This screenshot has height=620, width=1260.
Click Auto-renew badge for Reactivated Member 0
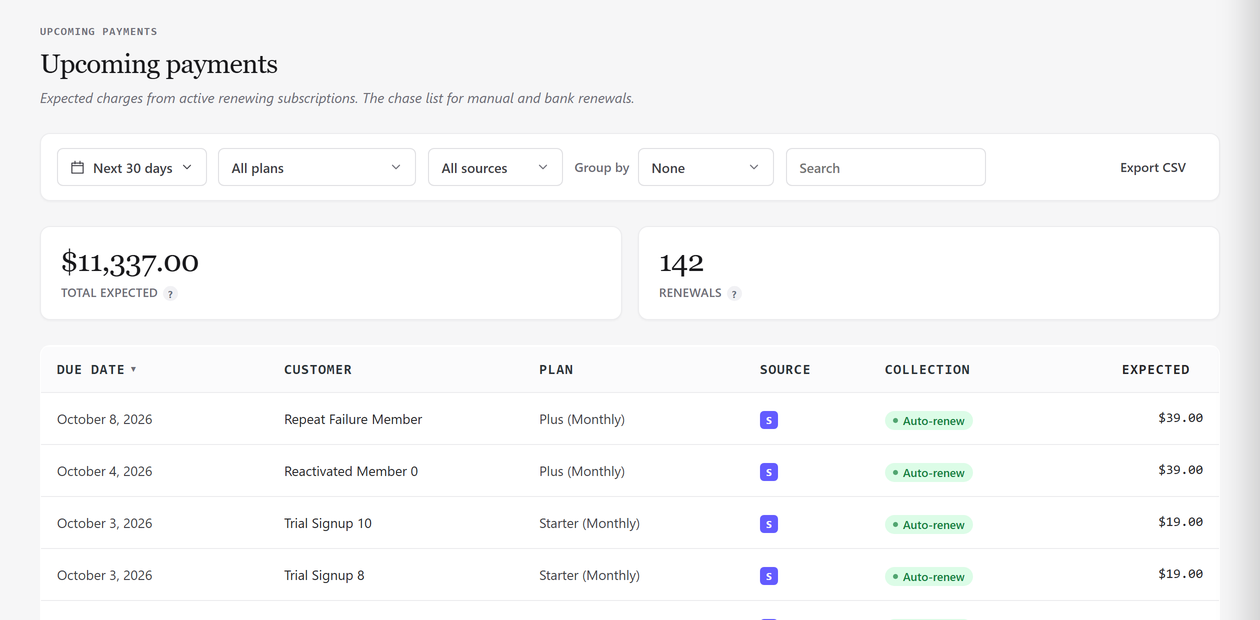pyautogui.click(x=929, y=473)
